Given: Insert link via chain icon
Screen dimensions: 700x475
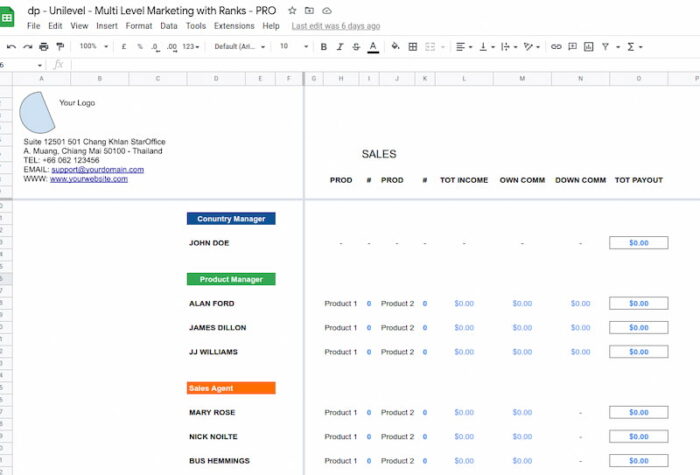Looking at the screenshot, I should click(x=556, y=46).
